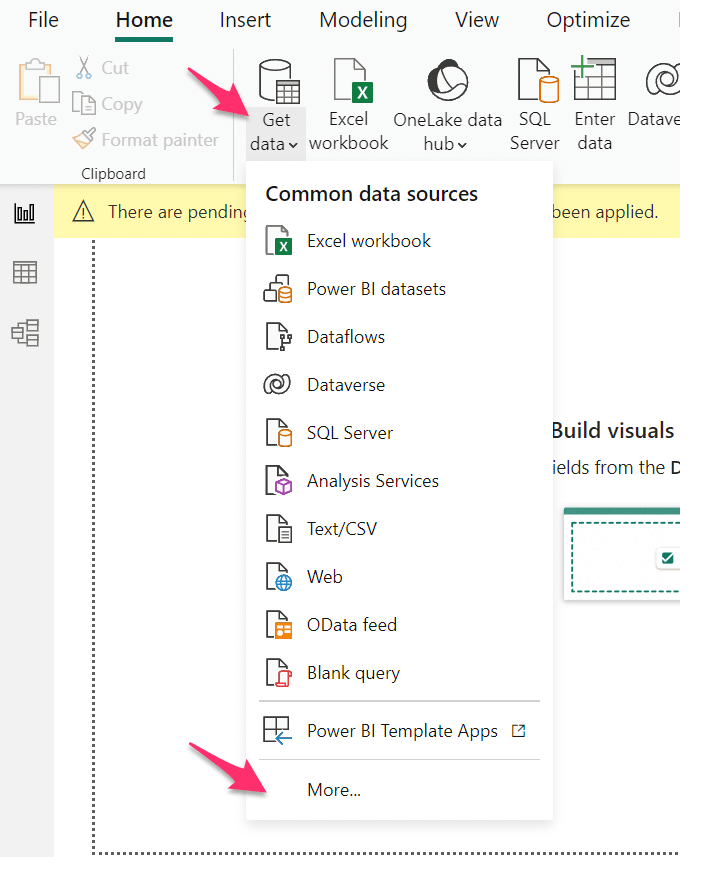Click the Copy button in Clipboard group
The image size is (721, 892).
click(x=107, y=104)
